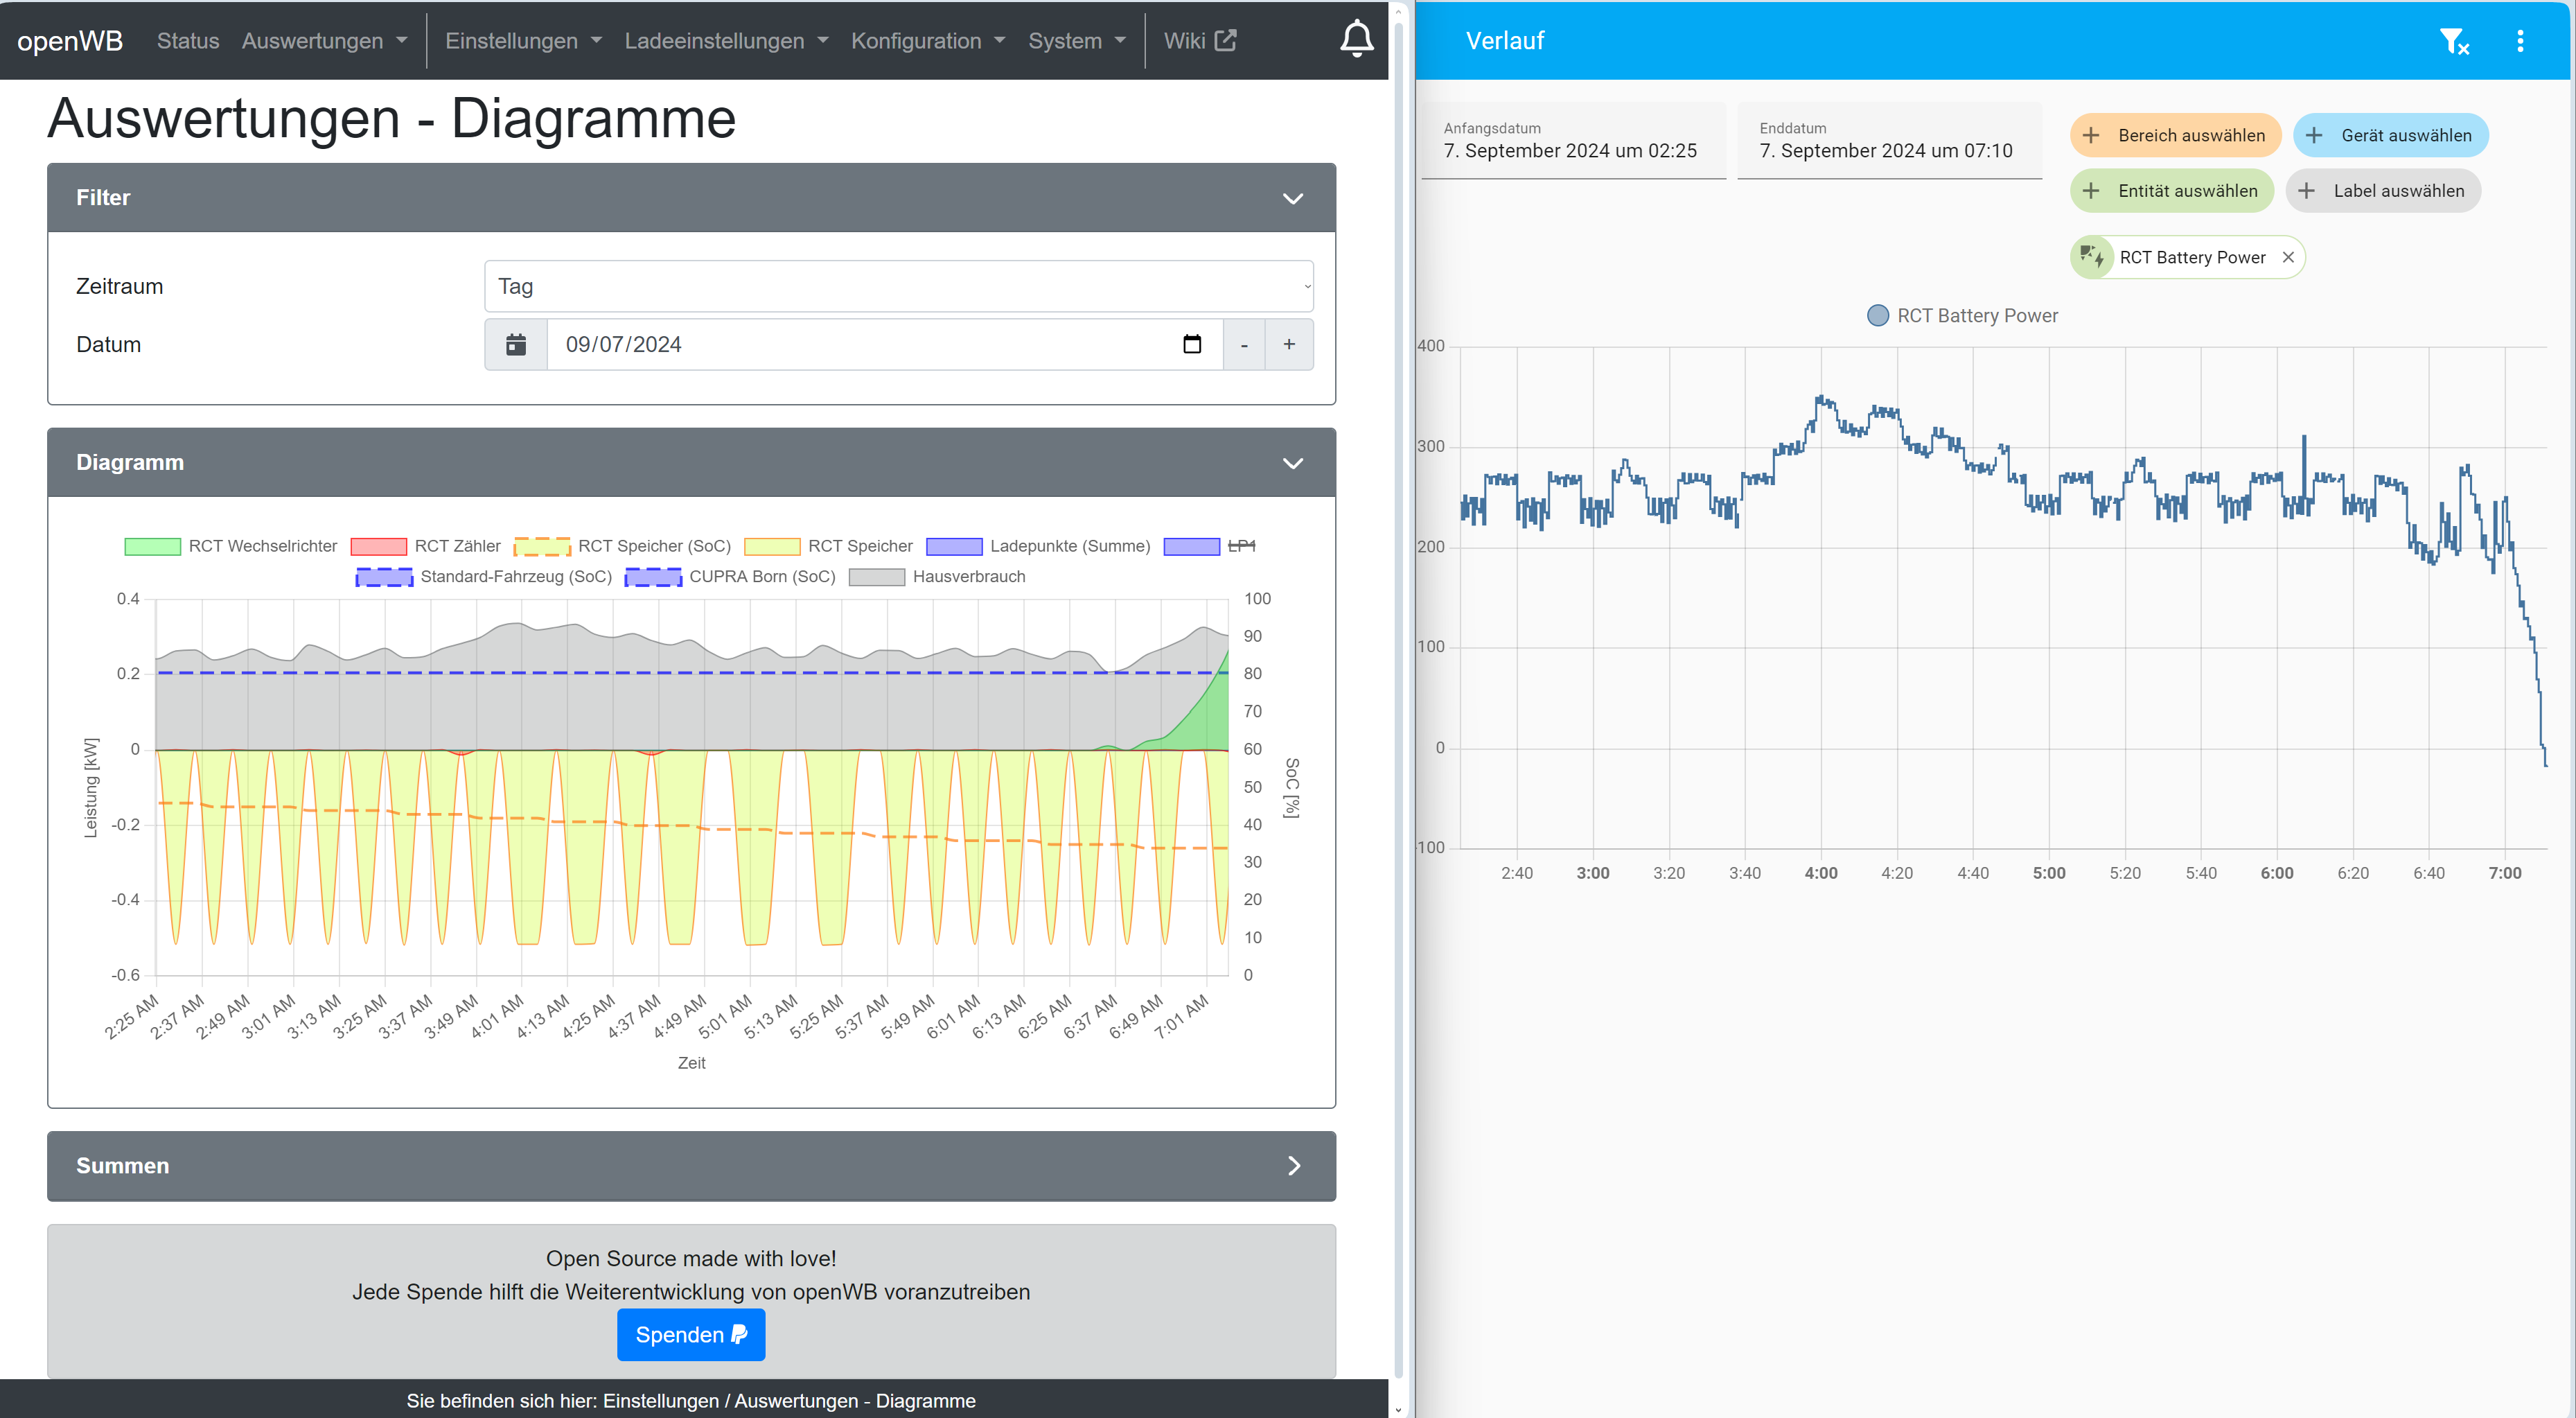Click the Spenden button

(691, 1335)
